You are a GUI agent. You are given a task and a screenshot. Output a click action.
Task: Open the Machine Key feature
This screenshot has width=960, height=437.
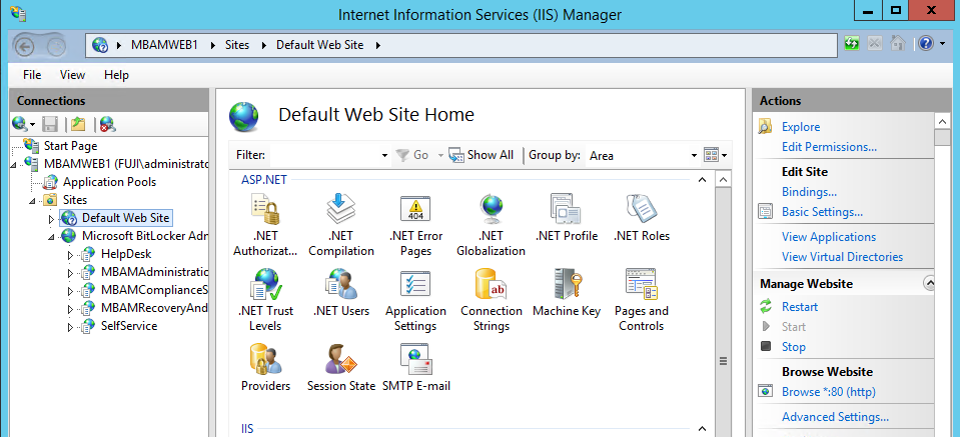(566, 293)
